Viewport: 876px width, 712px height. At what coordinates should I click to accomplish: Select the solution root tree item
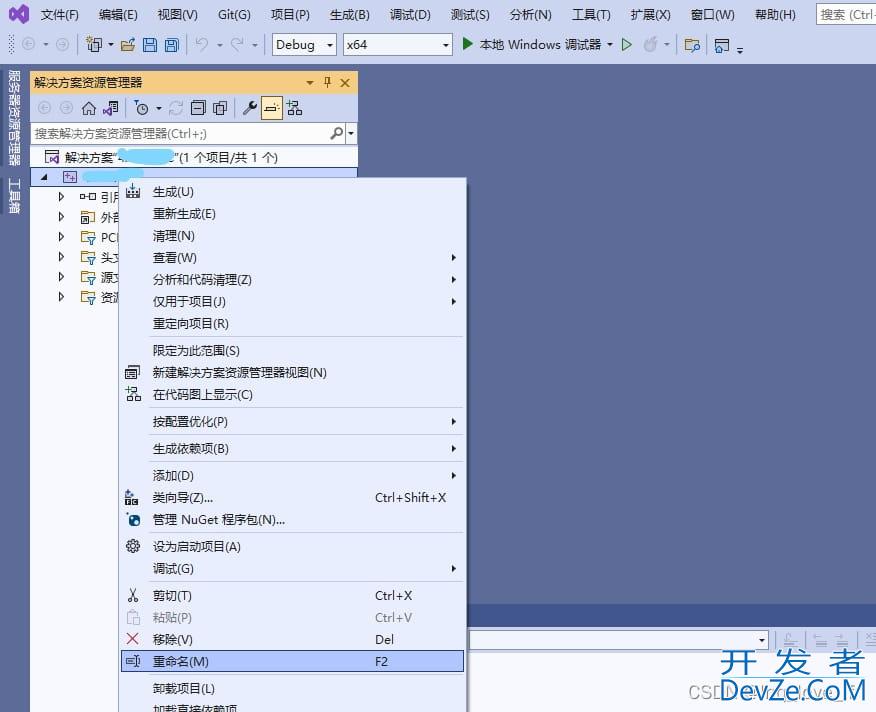(x=194, y=157)
